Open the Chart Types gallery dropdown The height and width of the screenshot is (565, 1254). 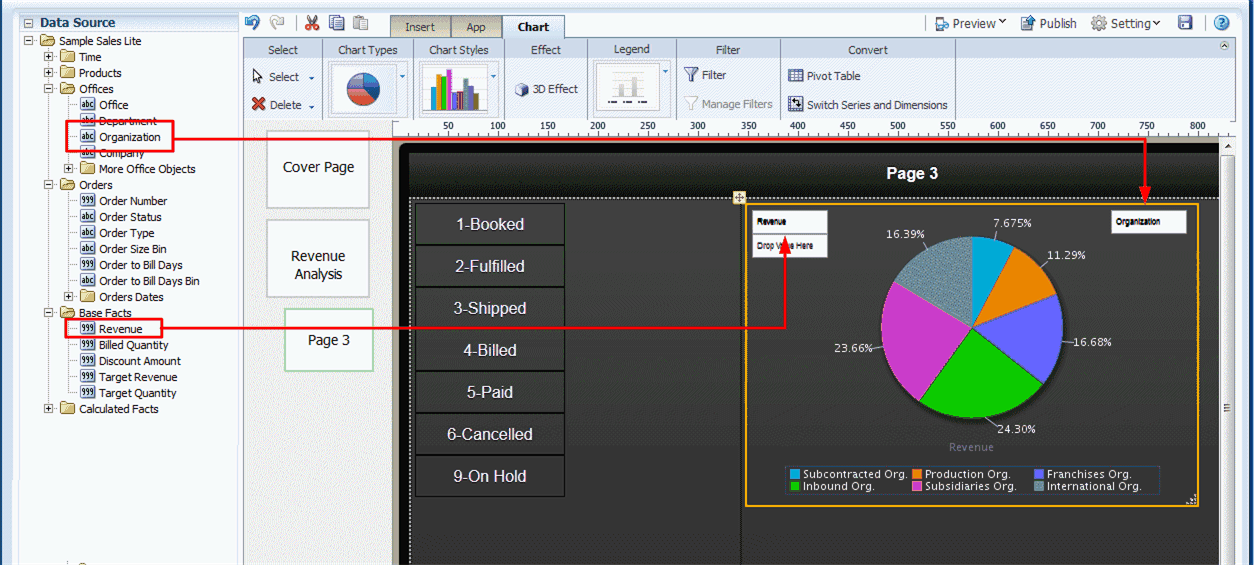pos(403,76)
